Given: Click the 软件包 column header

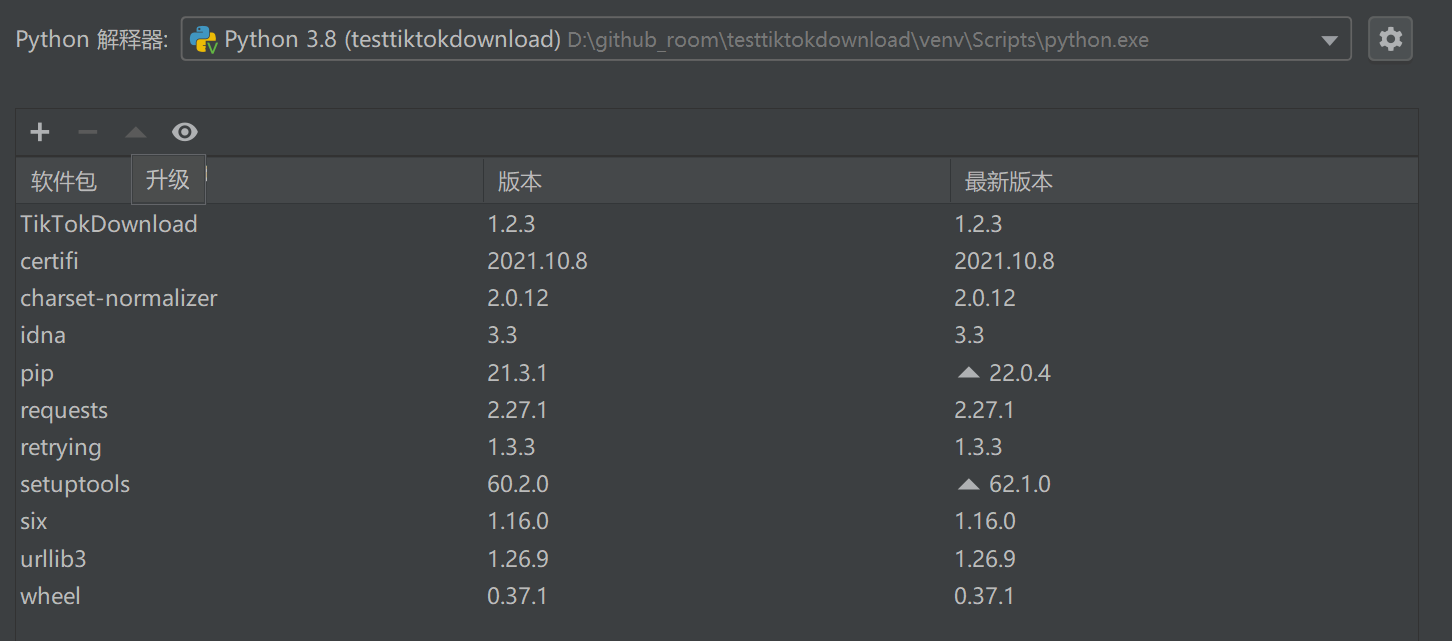Looking at the screenshot, I should 62,180.
